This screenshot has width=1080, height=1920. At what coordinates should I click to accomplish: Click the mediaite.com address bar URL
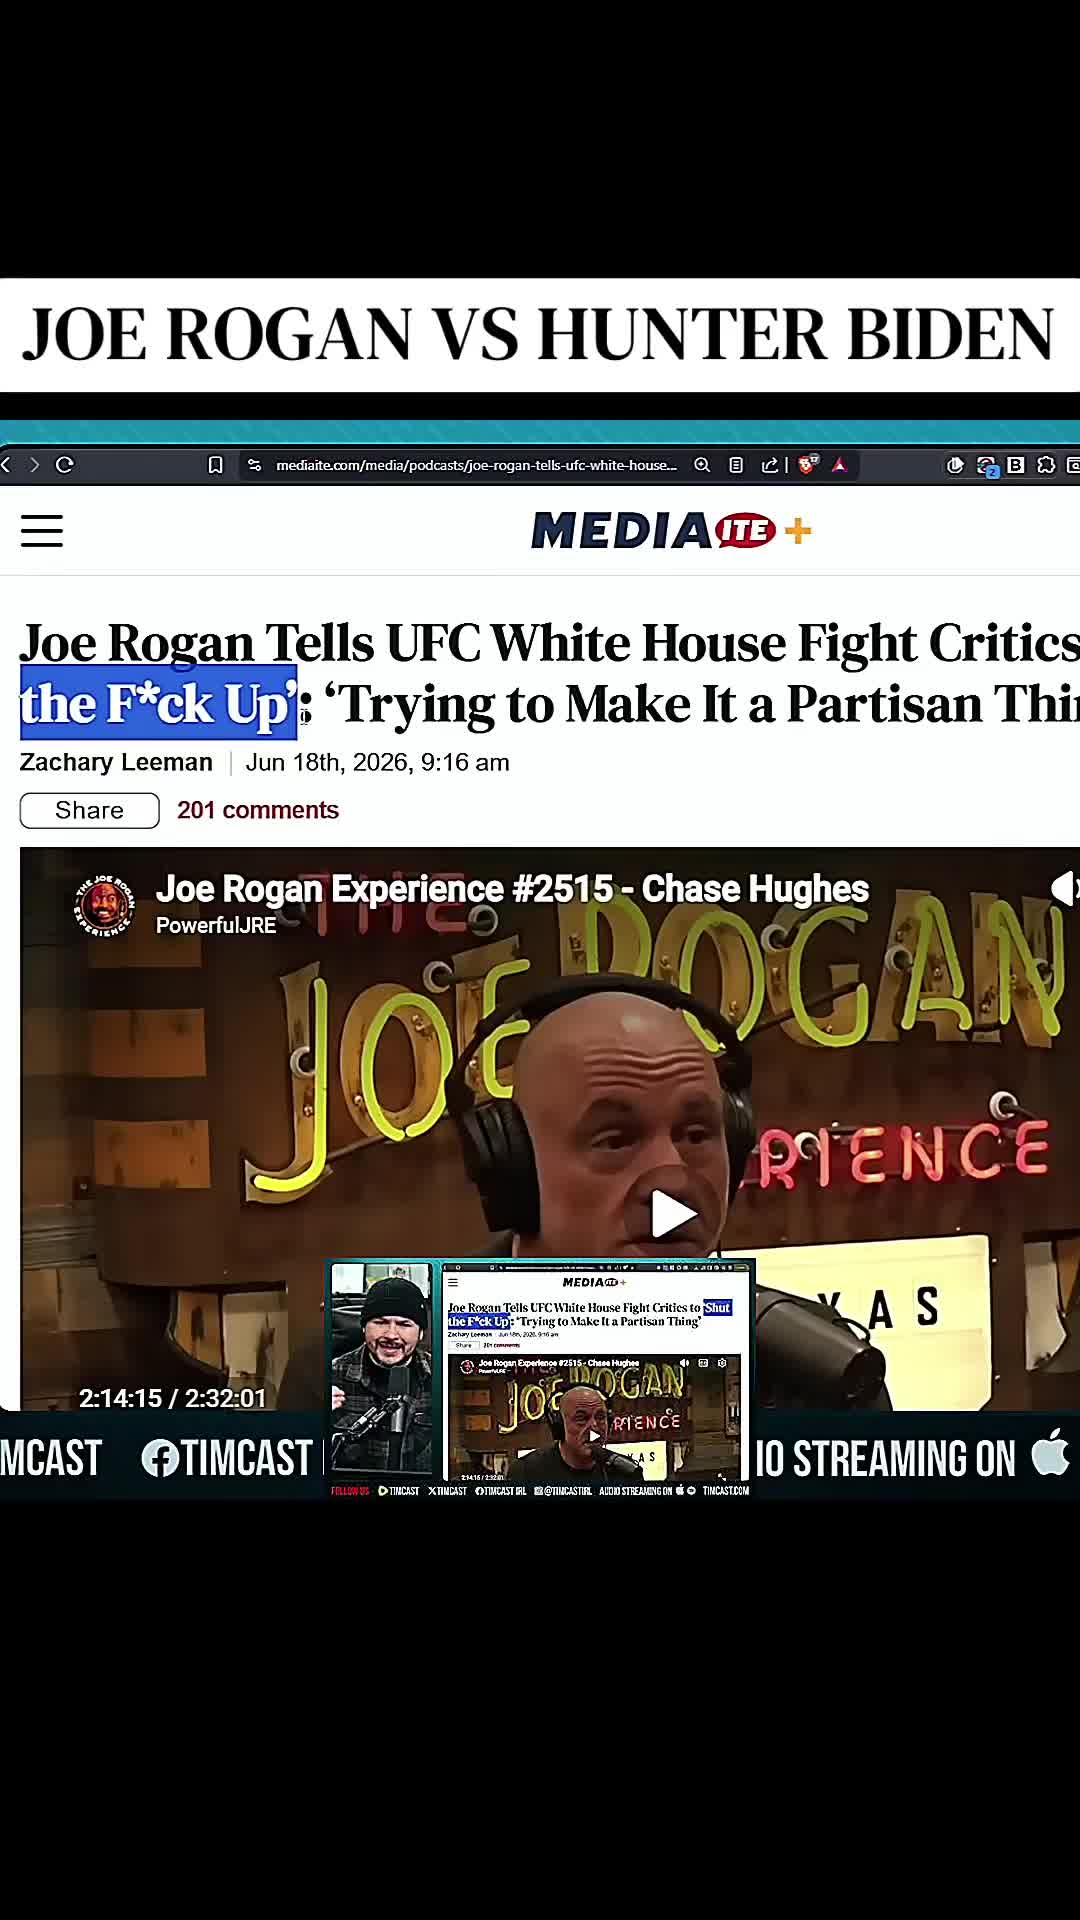pyautogui.click(x=476, y=465)
